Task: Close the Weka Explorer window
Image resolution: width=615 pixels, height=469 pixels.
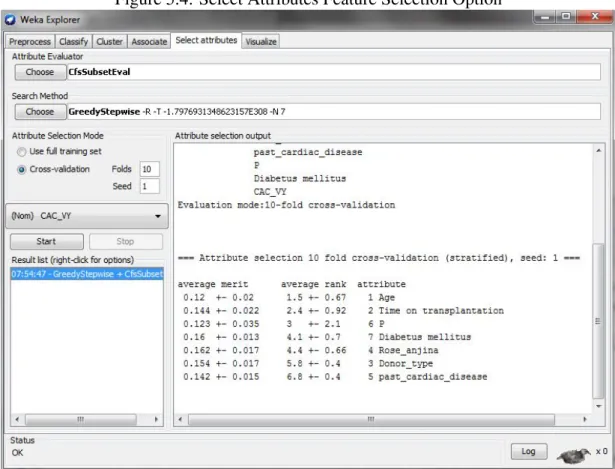Action: (595, 16)
